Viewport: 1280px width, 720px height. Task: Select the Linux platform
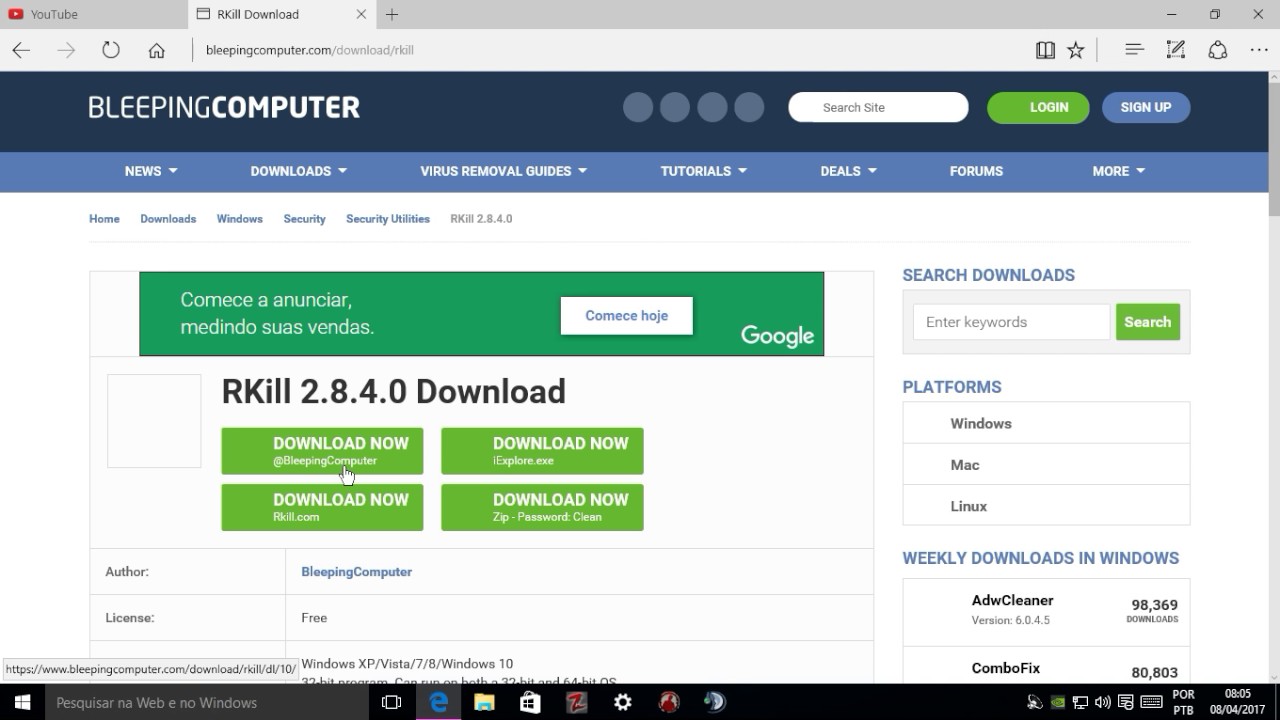(1046, 505)
